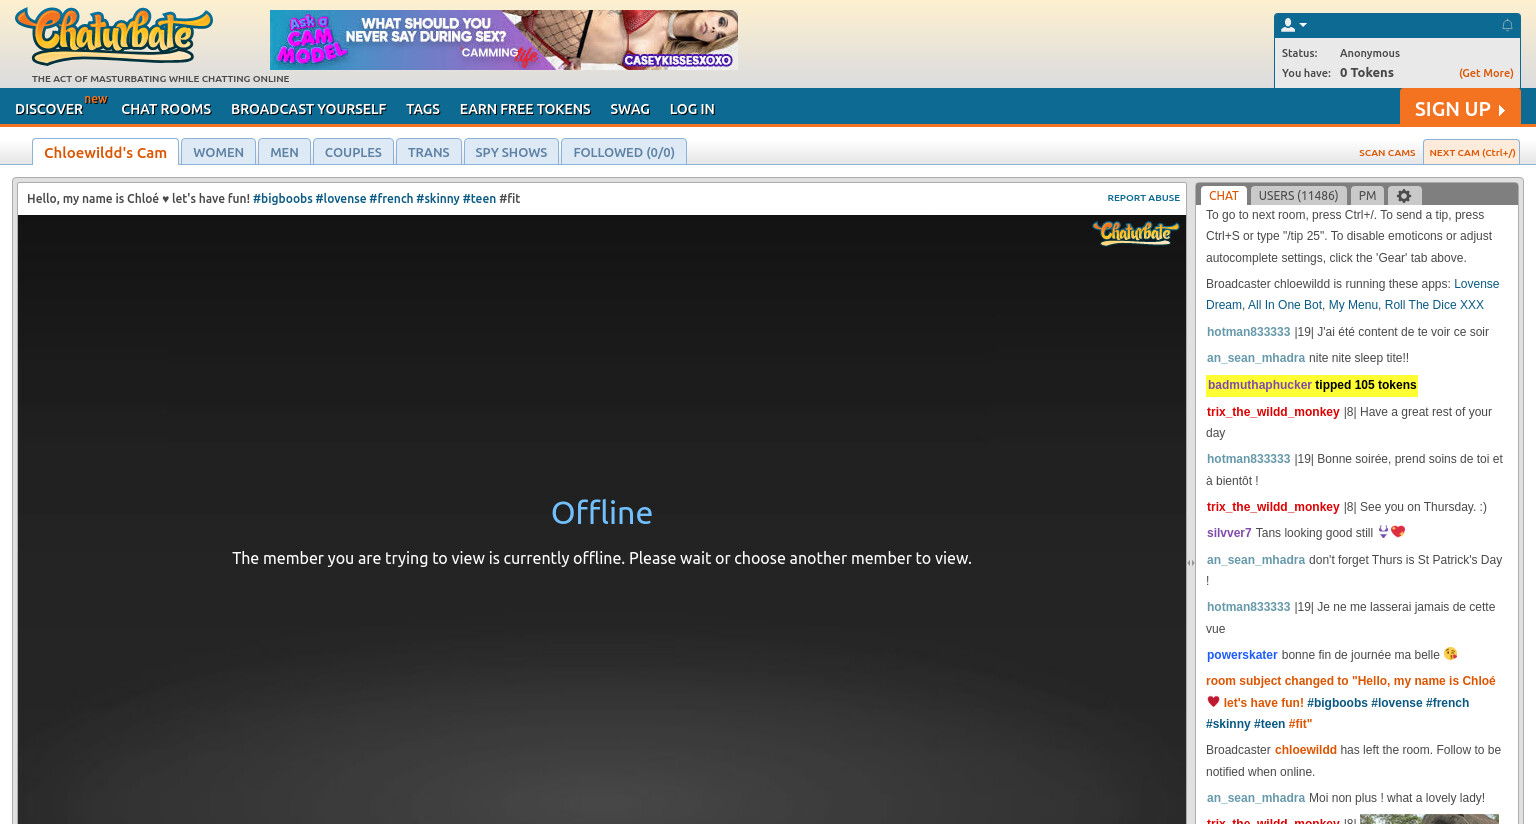Image resolution: width=1536 pixels, height=824 pixels.
Task: Click the Next Cam (Ctrl+/) button
Action: click(x=1472, y=152)
